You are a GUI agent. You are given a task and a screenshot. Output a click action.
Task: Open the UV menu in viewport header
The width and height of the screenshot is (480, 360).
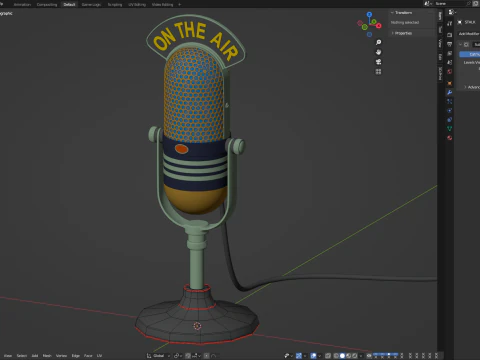99,356
